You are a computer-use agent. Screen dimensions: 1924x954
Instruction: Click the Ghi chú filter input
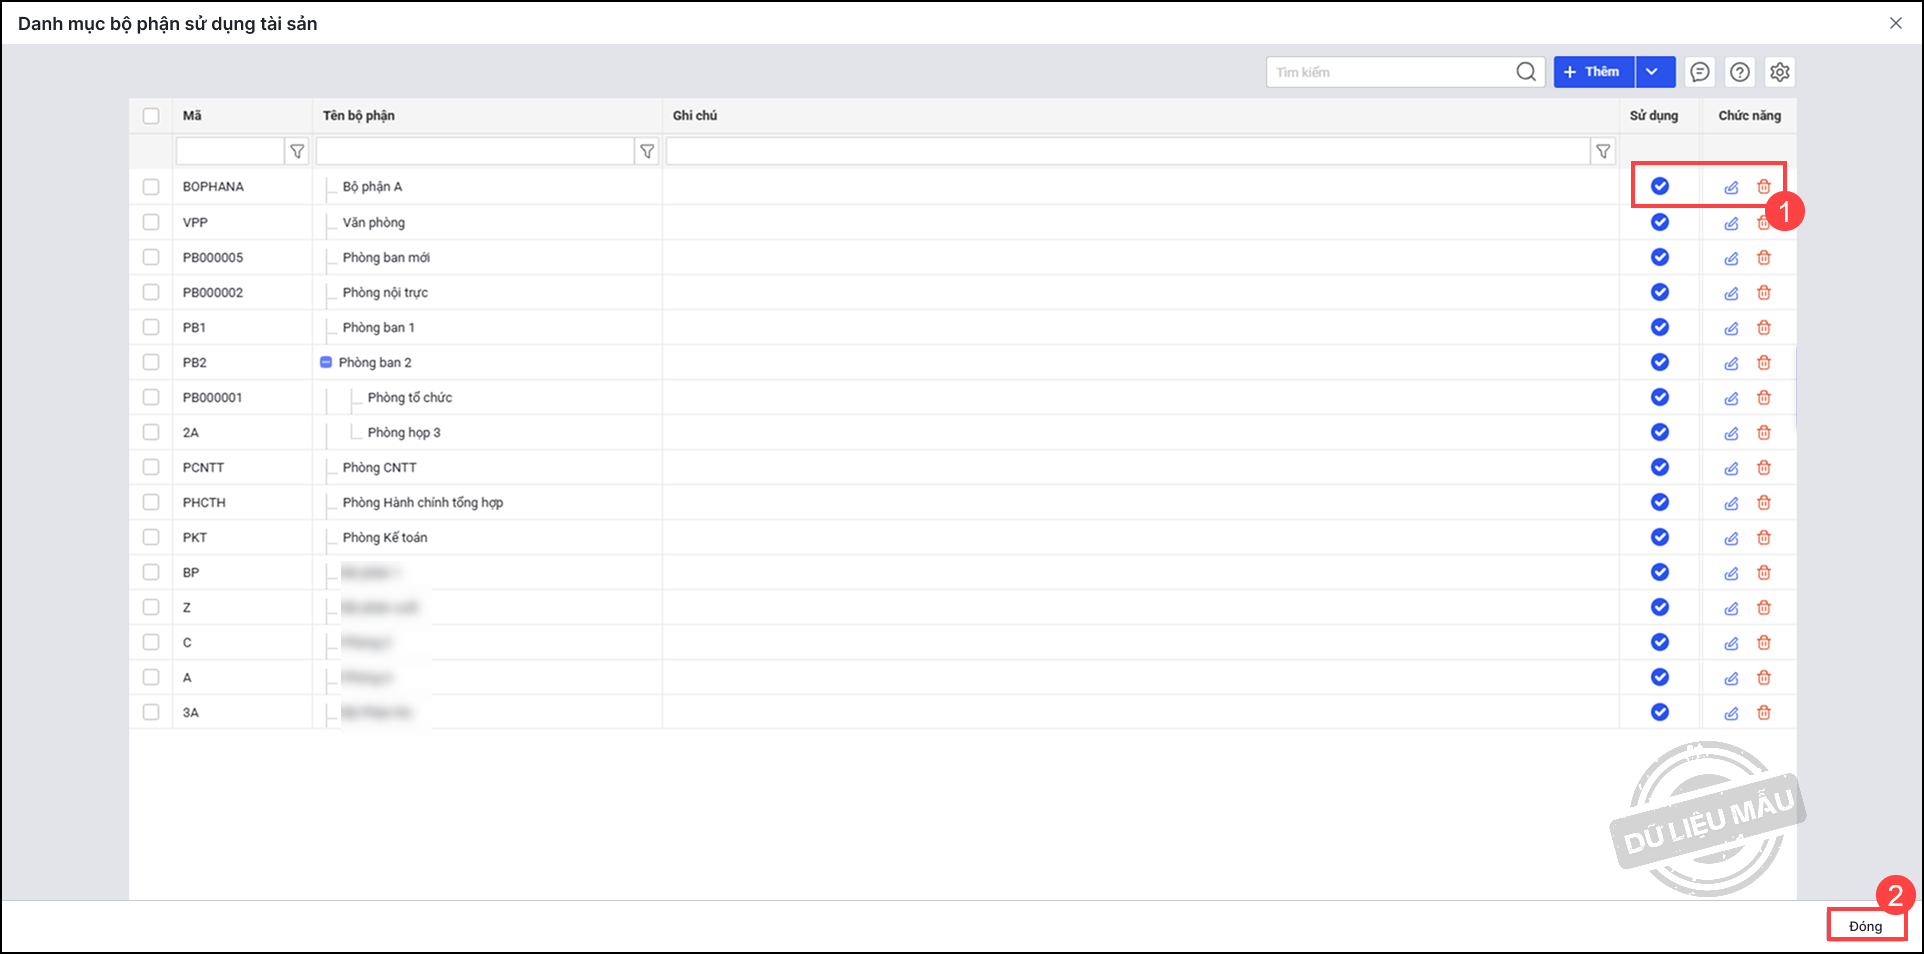pos(1128,151)
